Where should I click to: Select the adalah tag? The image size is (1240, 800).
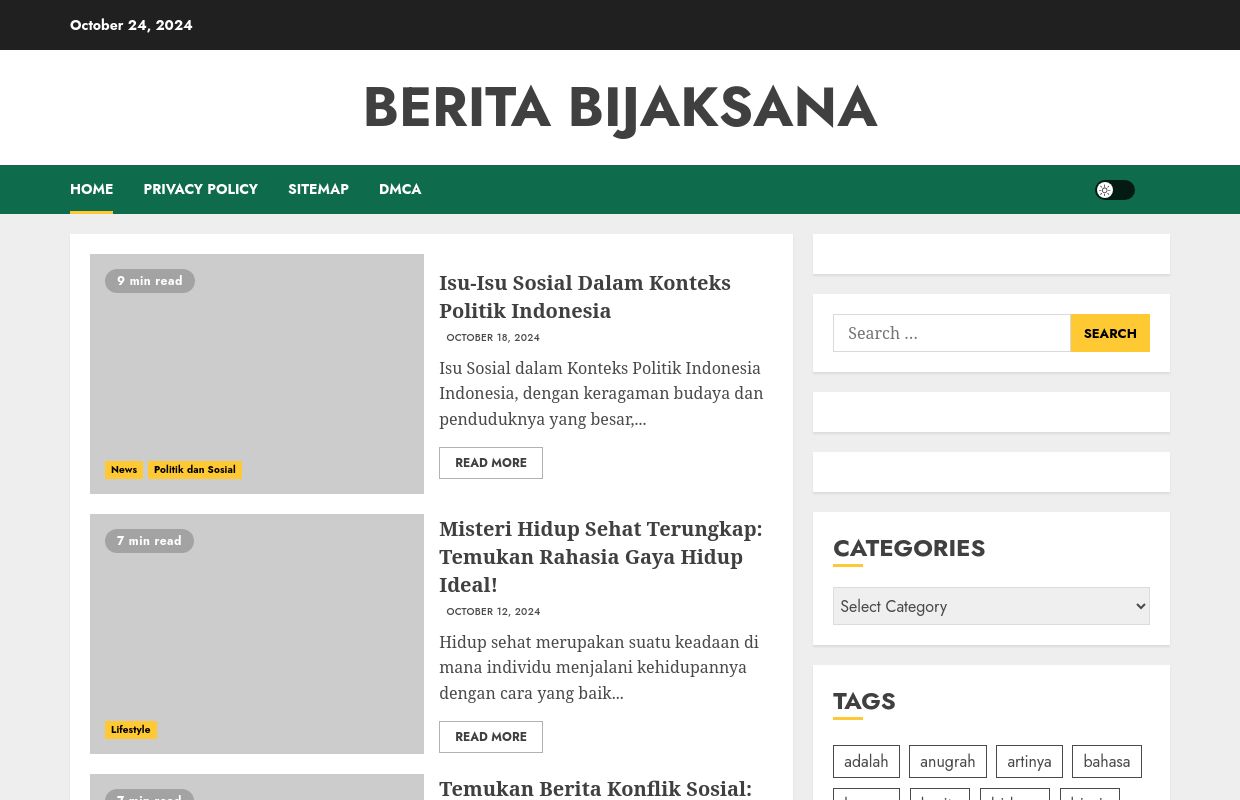pos(866,761)
